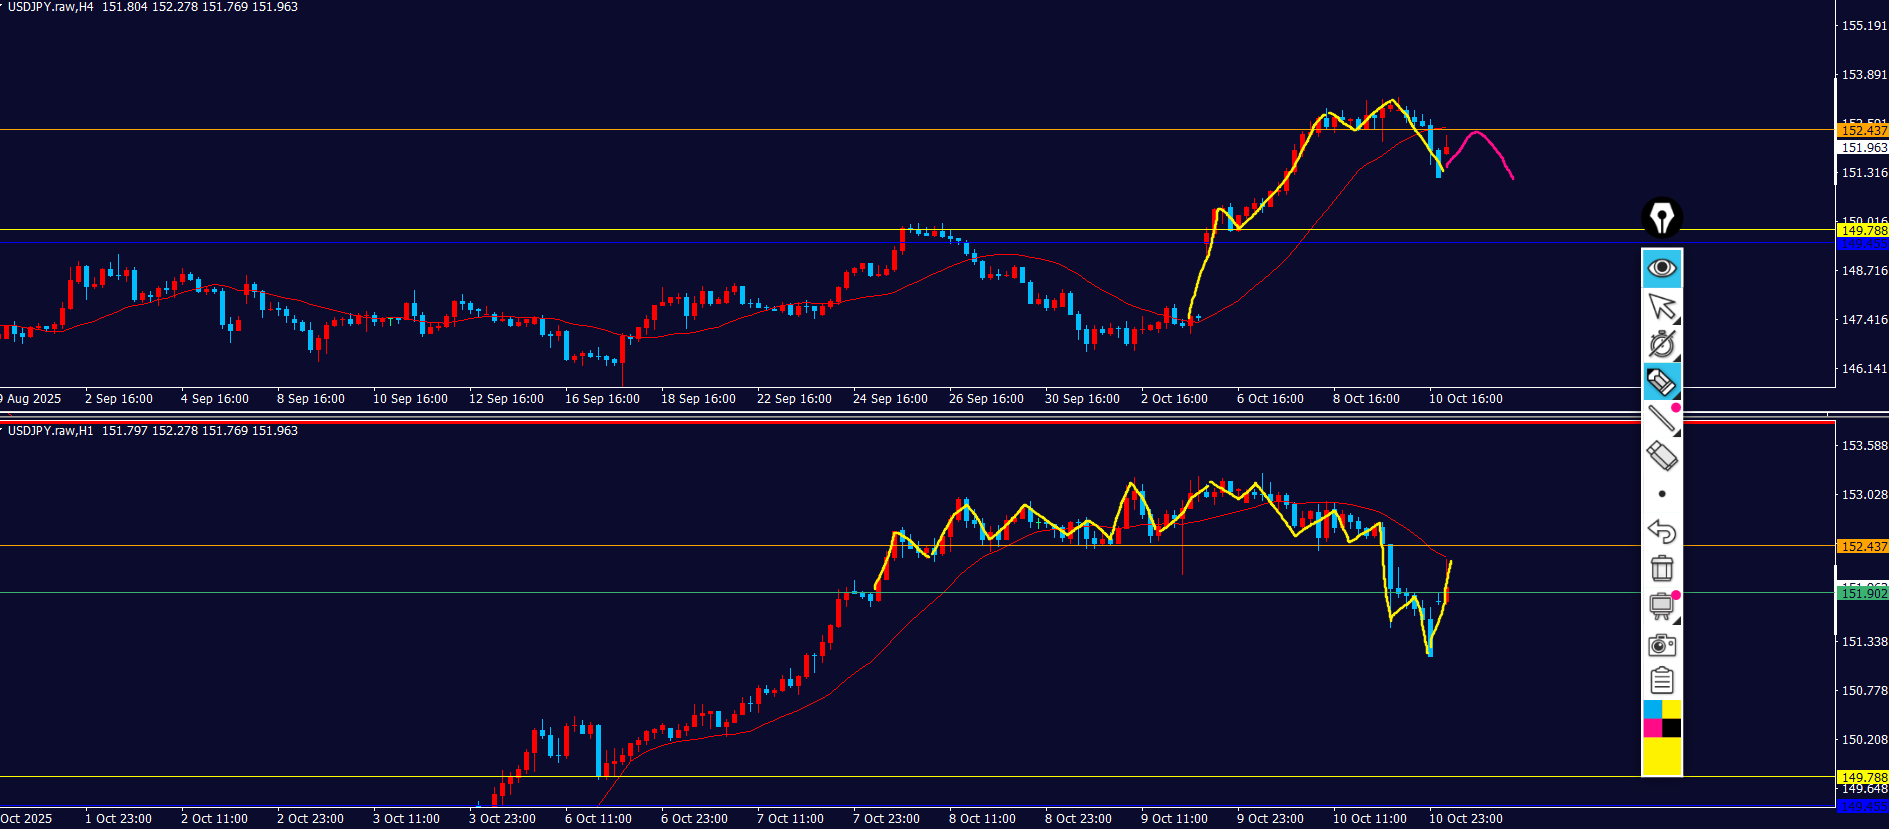1889x829 pixels.
Task: Open the brush size dot selector
Action: (x=1662, y=494)
